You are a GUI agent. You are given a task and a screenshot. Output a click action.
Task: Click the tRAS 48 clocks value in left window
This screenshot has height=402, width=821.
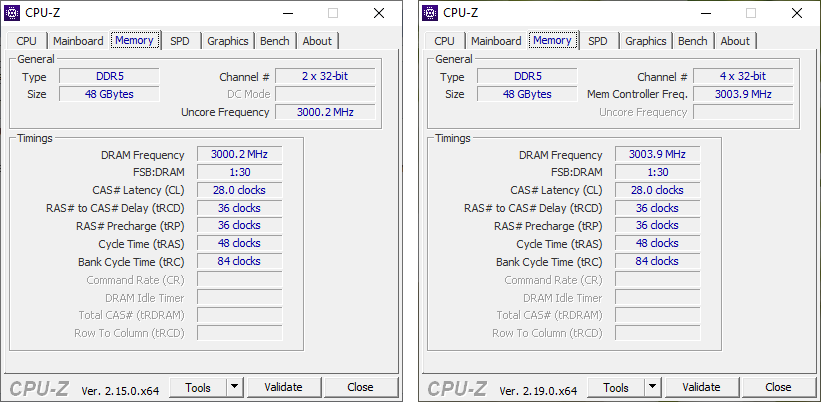point(239,243)
